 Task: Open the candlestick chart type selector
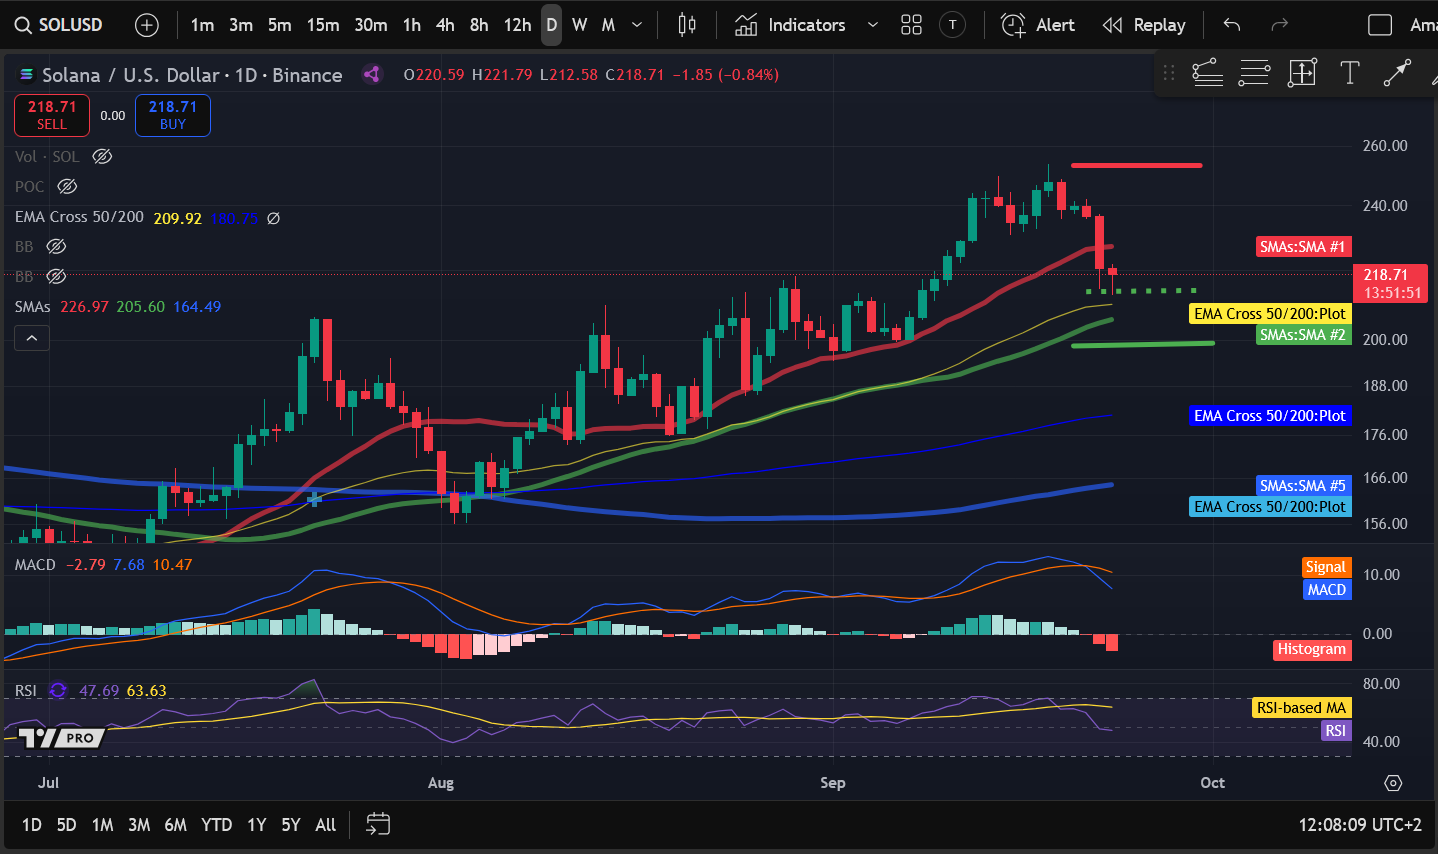(x=687, y=25)
